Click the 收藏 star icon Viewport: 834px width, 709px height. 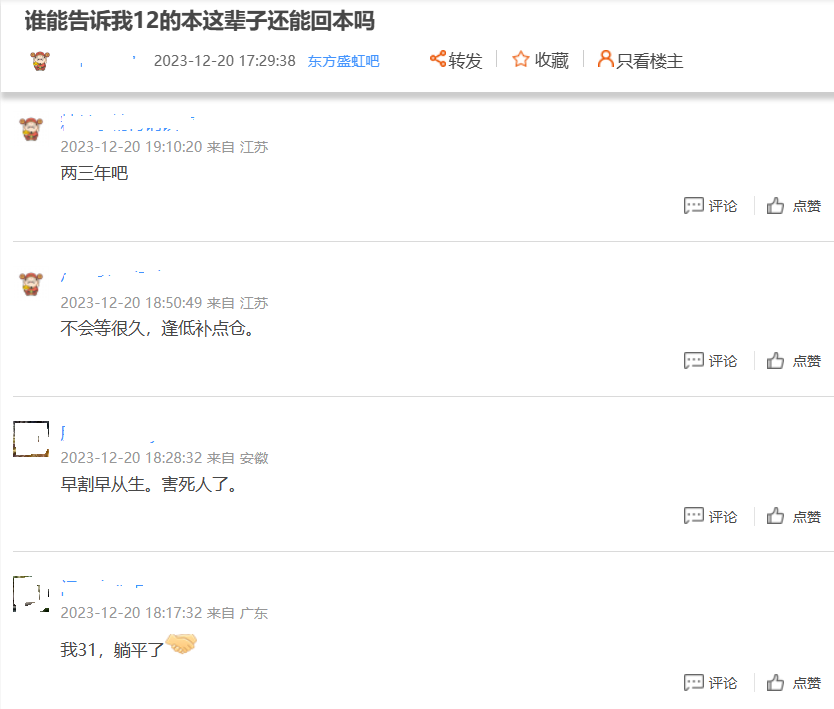[521, 59]
